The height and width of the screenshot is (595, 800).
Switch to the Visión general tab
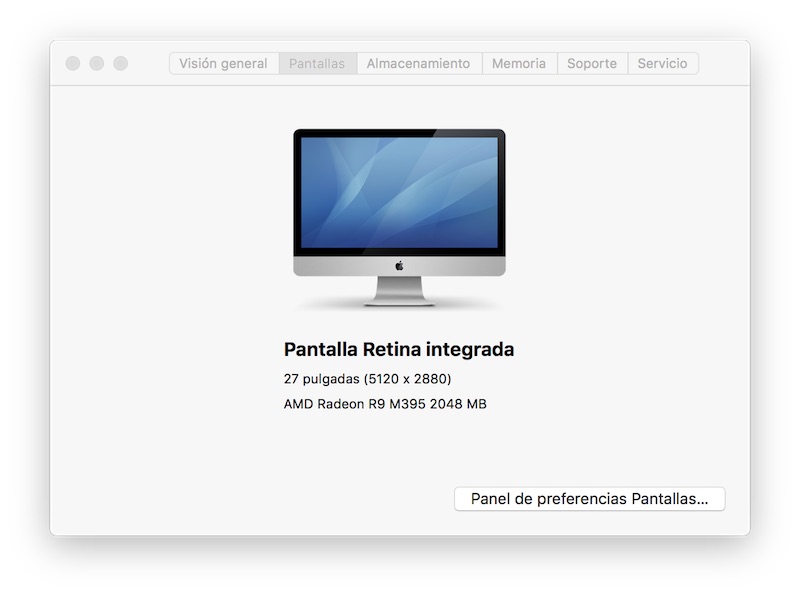point(224,64)
